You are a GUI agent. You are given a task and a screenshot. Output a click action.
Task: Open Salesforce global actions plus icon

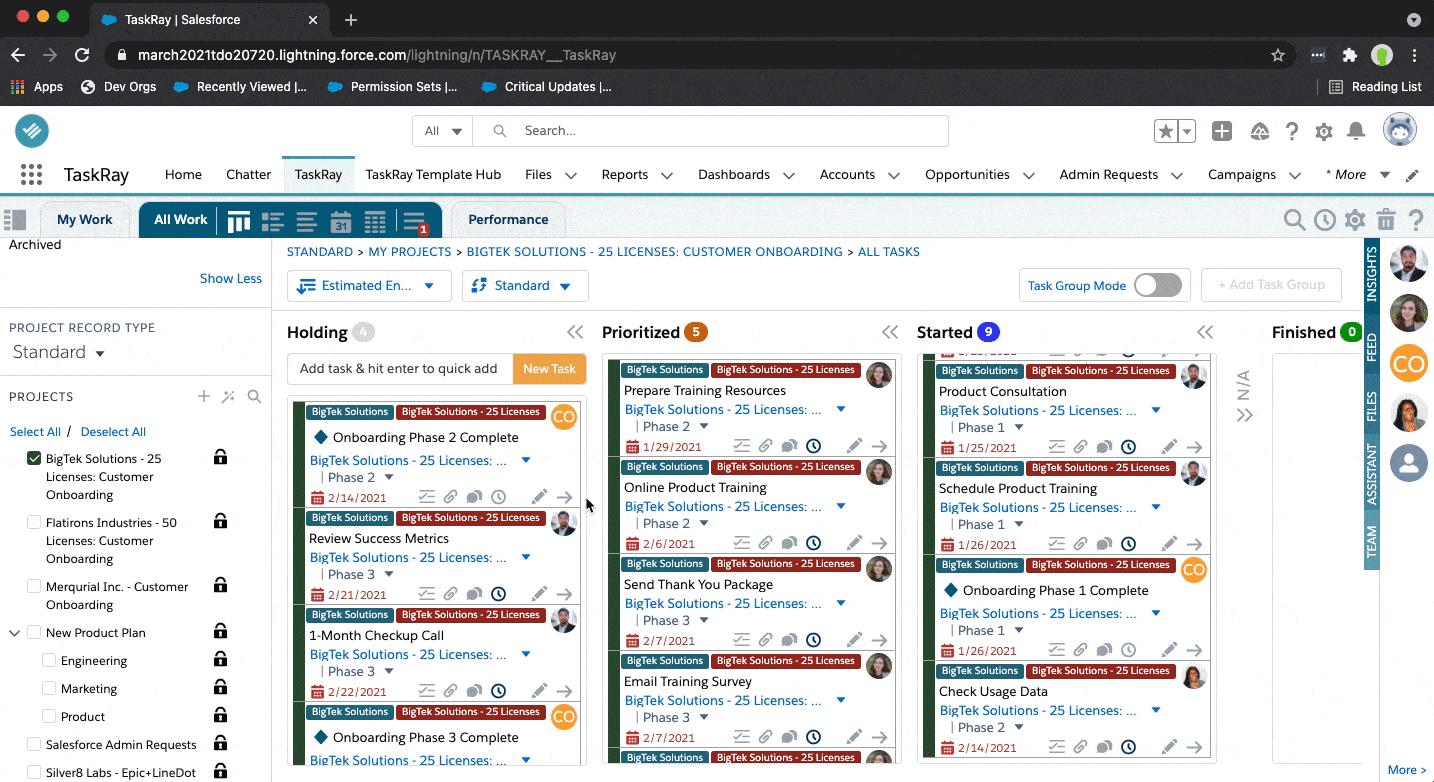point(1221,131)
